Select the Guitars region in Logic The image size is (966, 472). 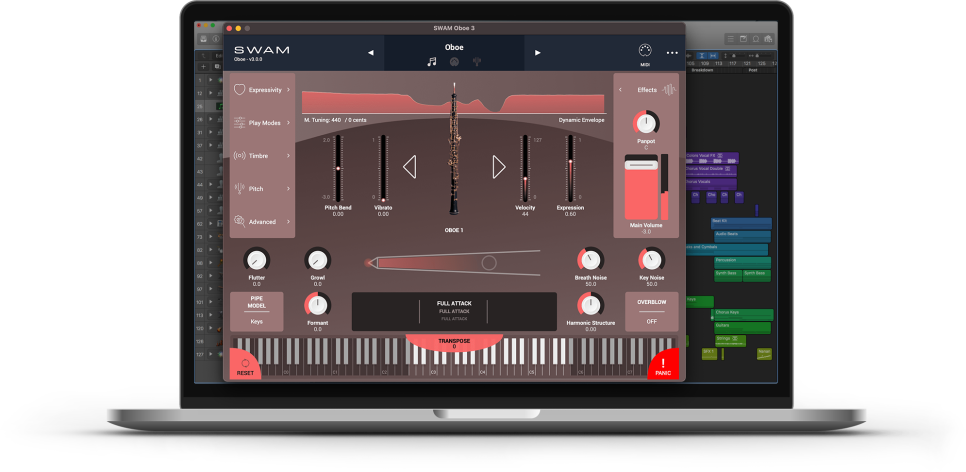click(x=742, y=327)
